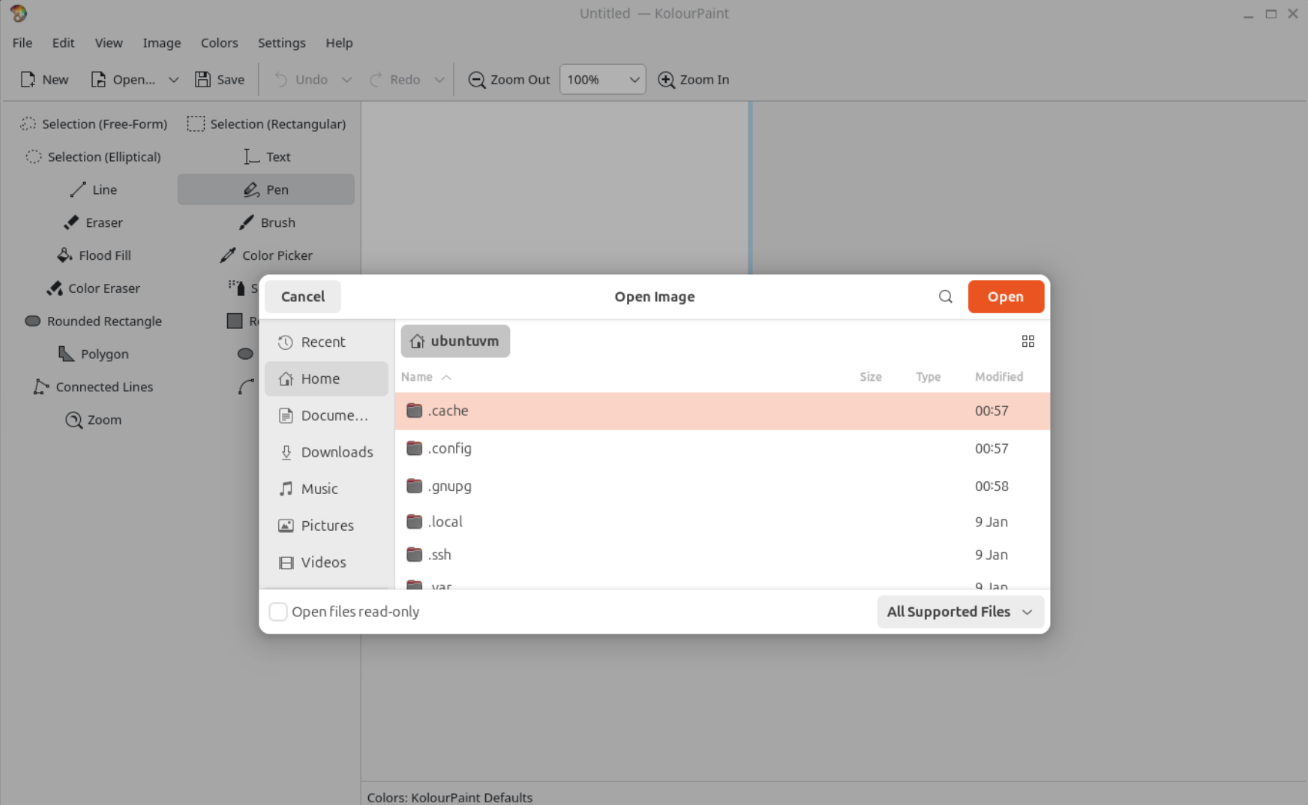Click the Undo toolbar button
Screen dimensions: 1308x805
pyautogui.click(x=301, y=80)
